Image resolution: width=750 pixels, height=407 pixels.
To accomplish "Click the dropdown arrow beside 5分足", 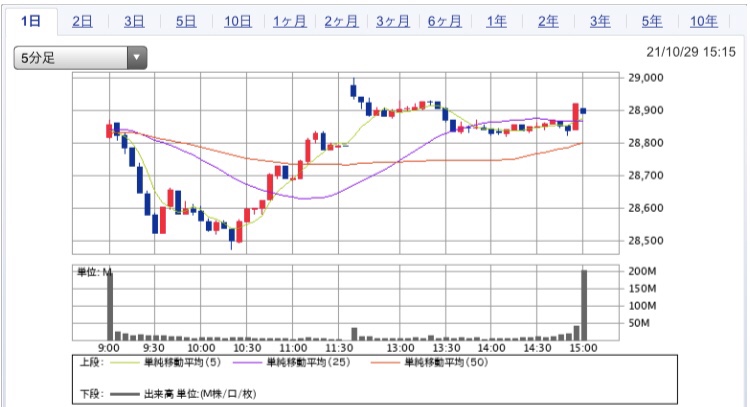I will point(137,58).
